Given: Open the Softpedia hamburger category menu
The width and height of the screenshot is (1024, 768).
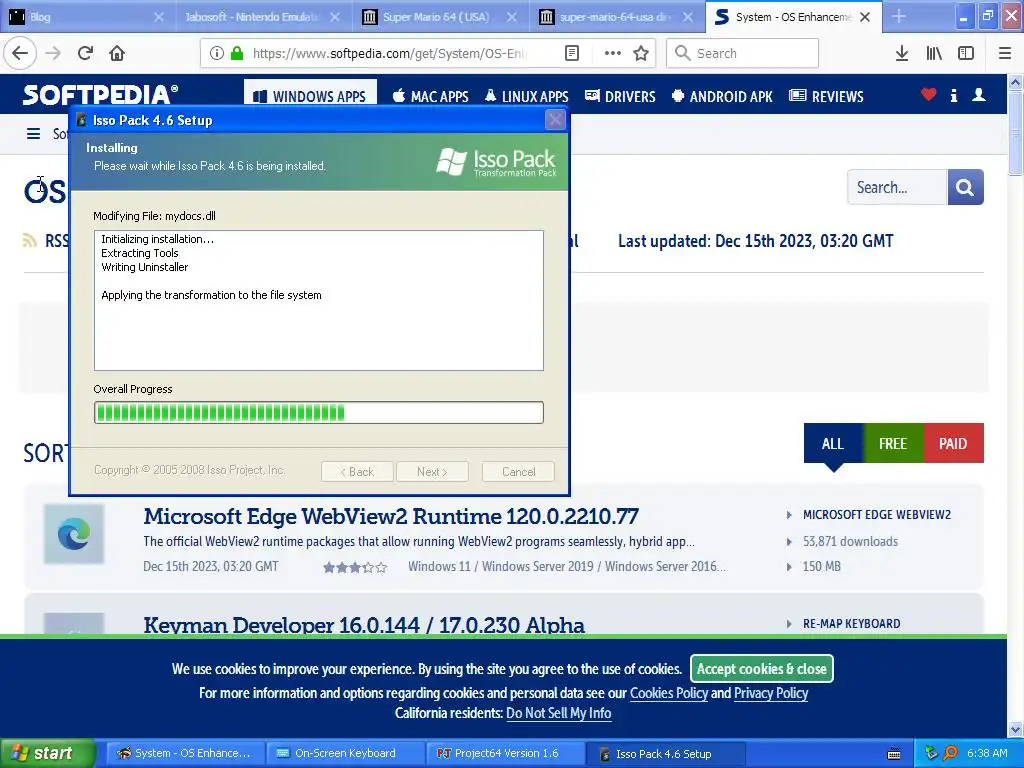Looking at the screenshot, I should pyautogui.click(x=33, y=134).
